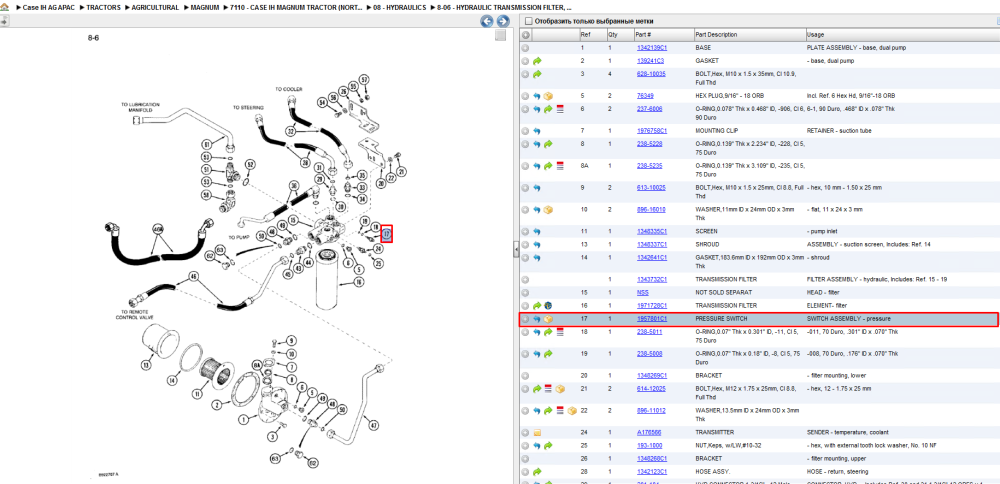Click green arrow in HOSE ASSY. row
The image size is (1000, 484).
click(x=537, y=471)
